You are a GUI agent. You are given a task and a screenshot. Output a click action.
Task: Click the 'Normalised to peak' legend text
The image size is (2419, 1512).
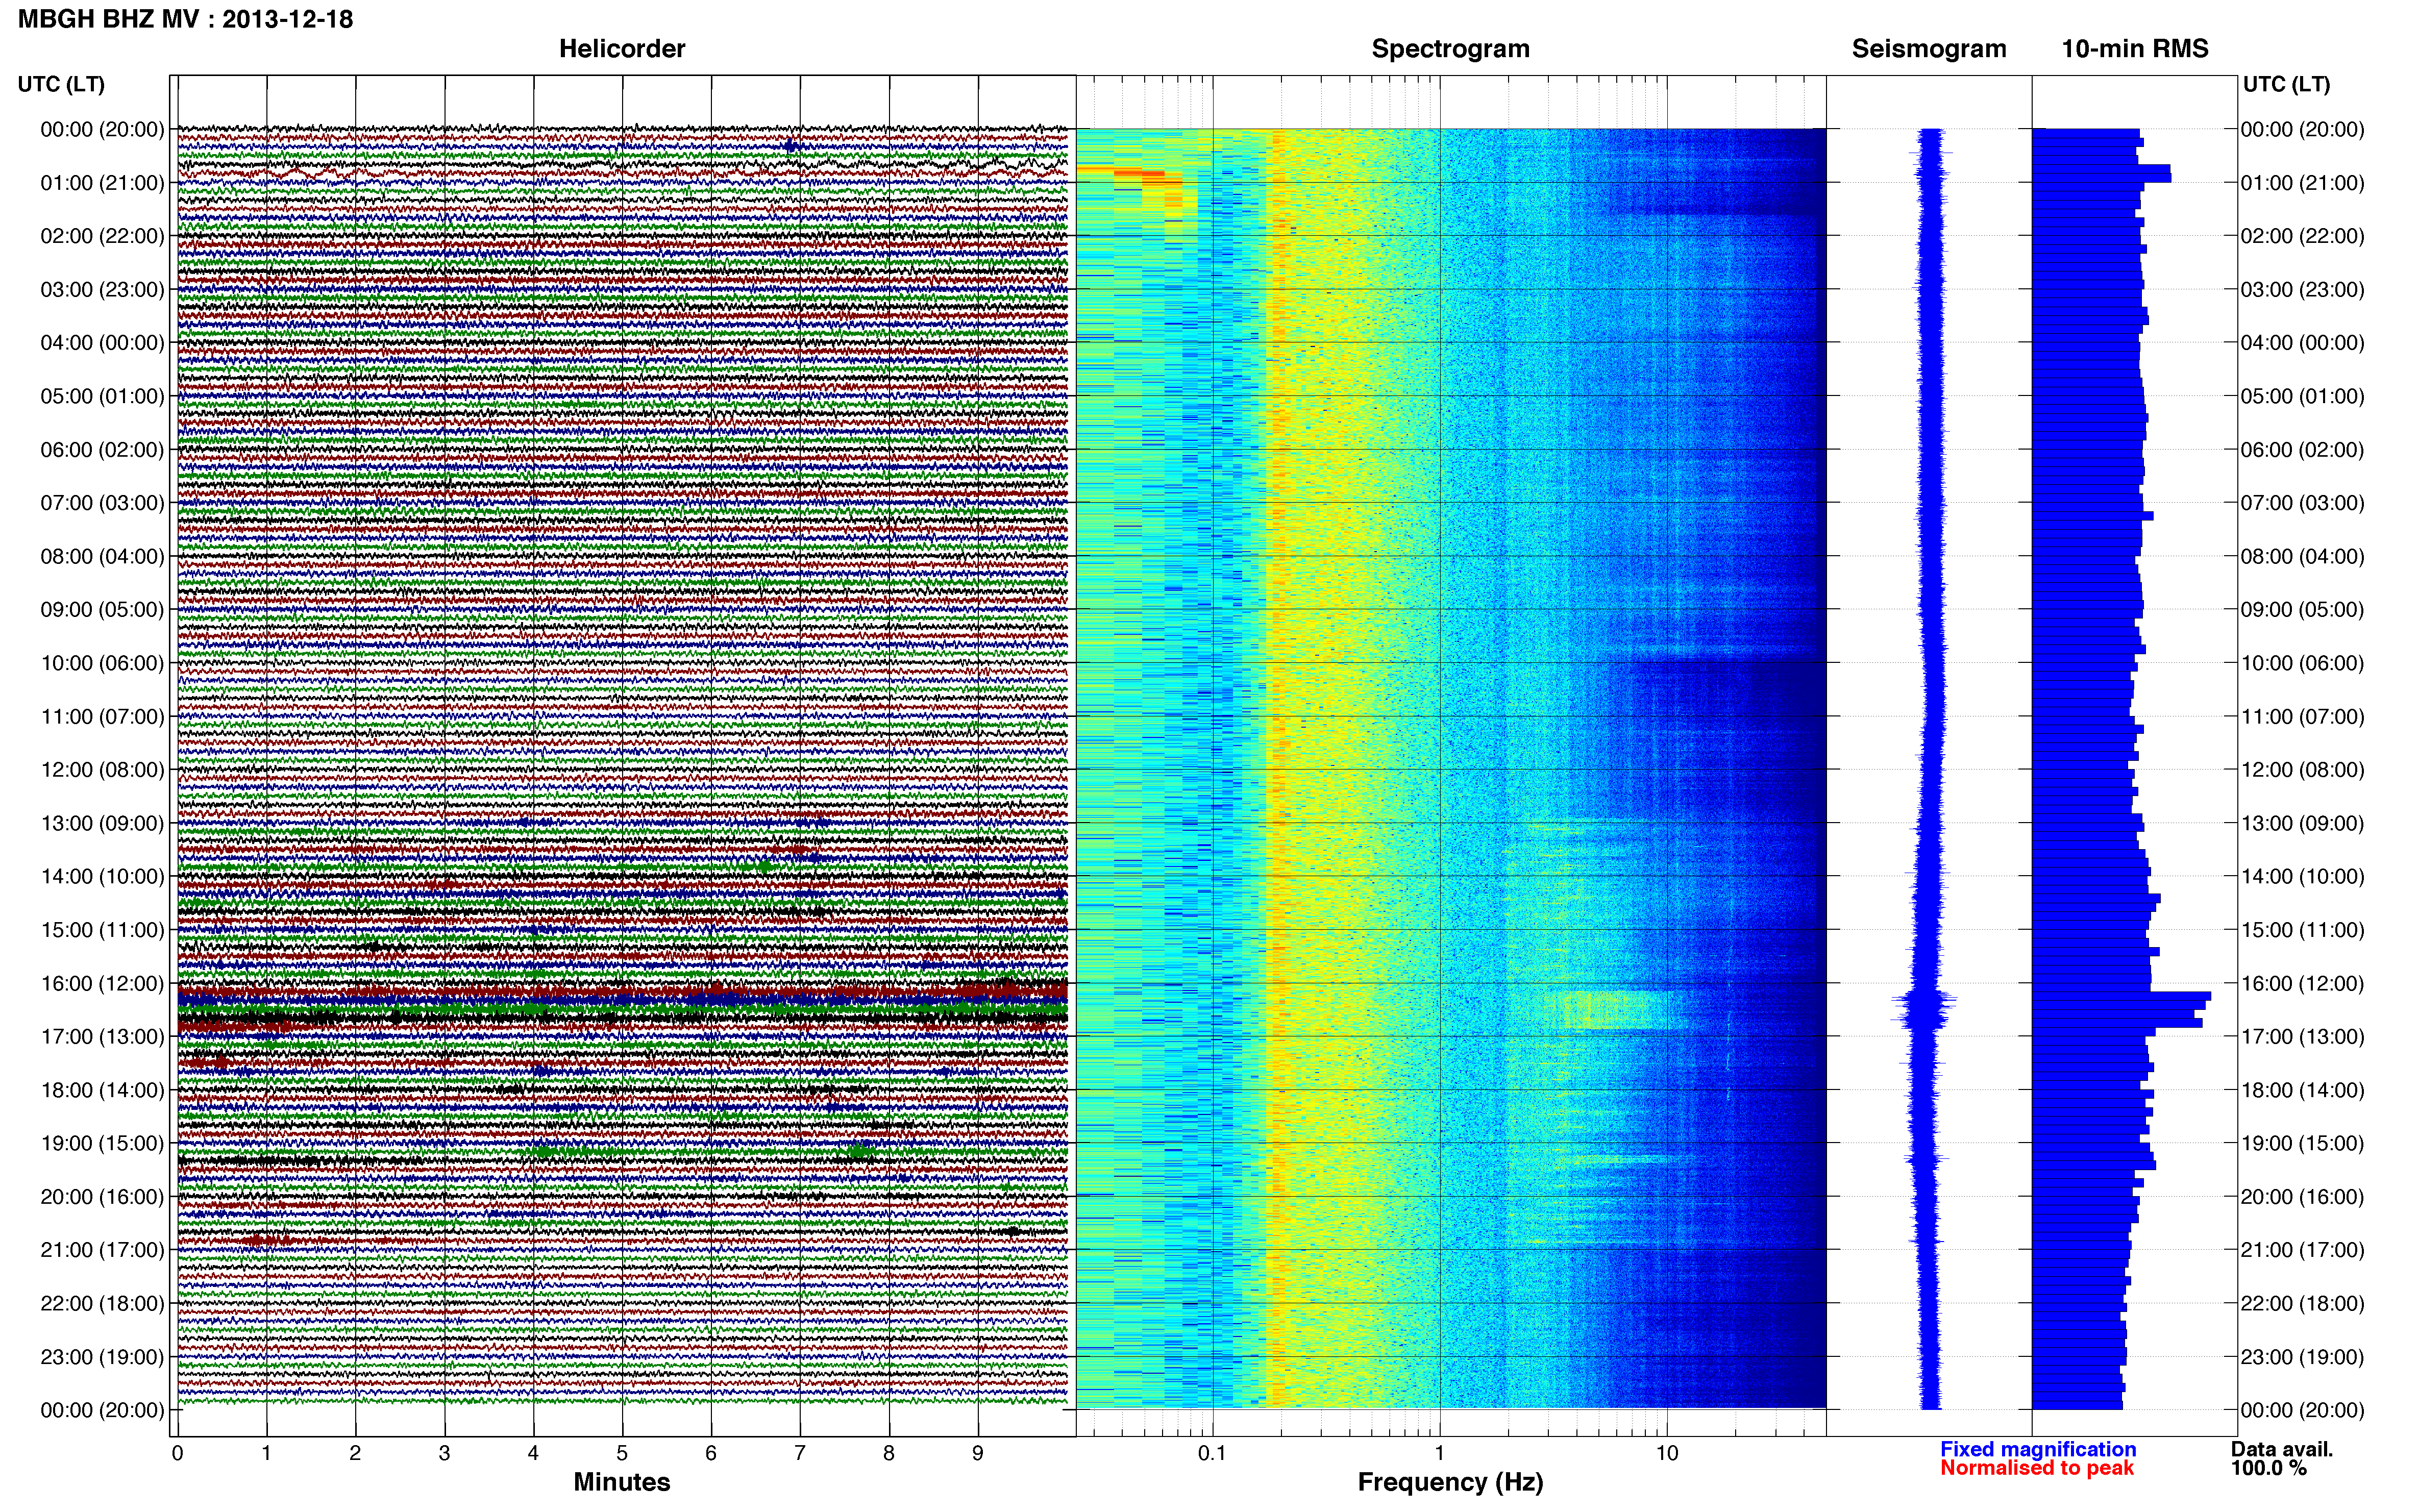click(x=2036, y=1468)
